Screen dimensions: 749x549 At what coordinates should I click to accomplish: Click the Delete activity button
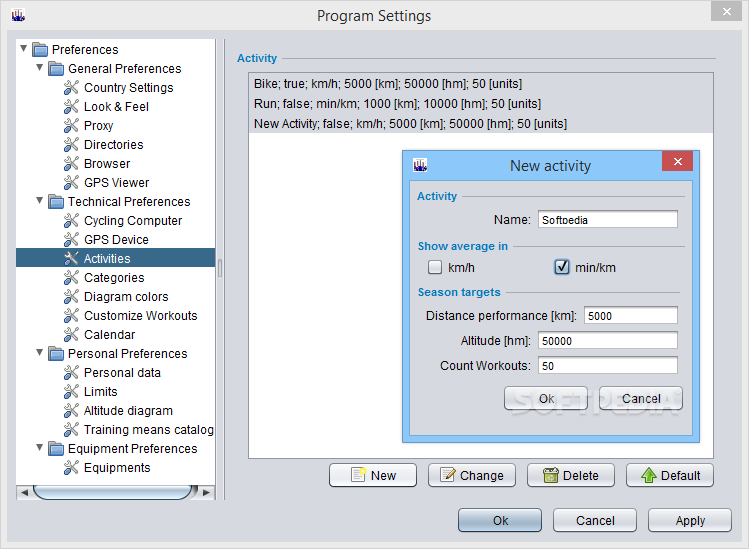[x=571, y=475]
